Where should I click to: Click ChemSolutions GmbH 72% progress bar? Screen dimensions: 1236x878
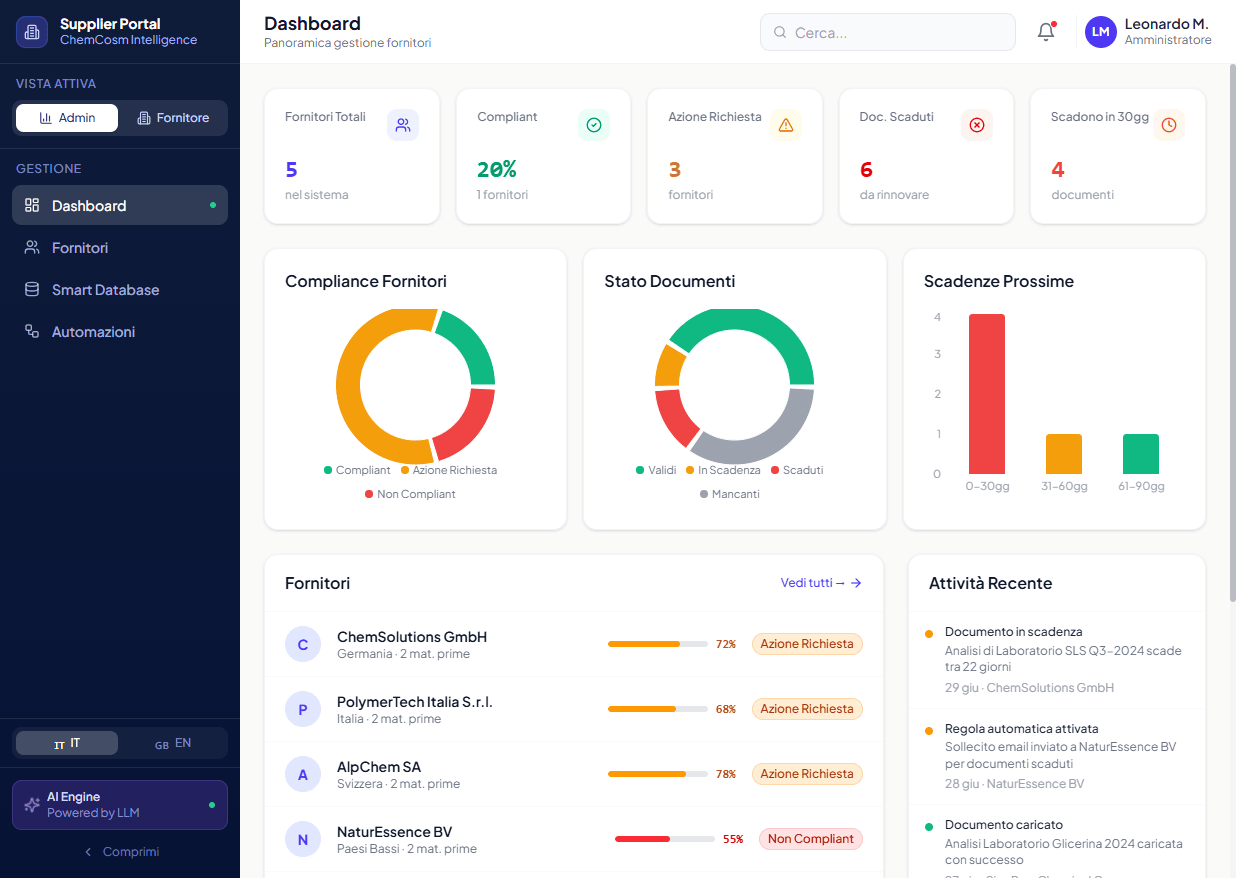point(658,644)
